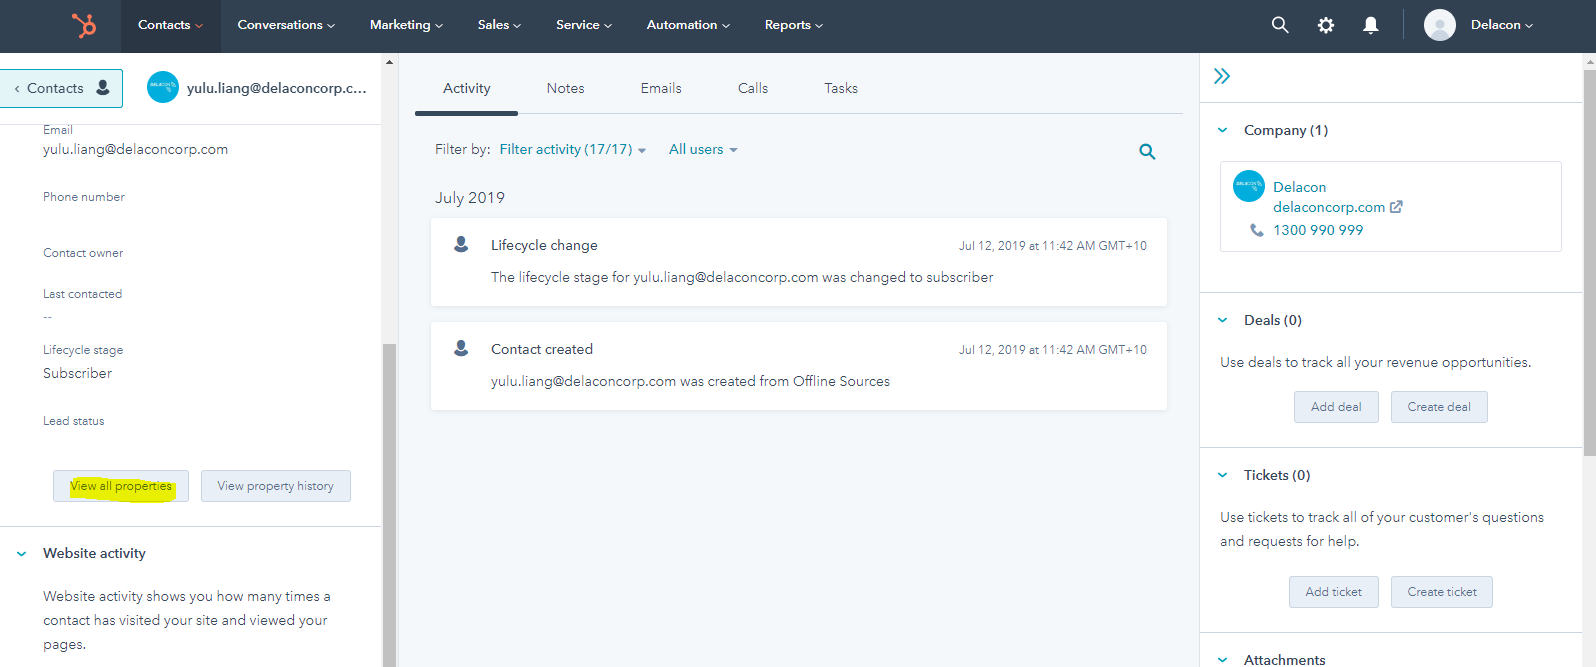Open the Filter activity (17/17) dropdown
This screenshot has height=667, width=1596.
[x=573, y=149]
